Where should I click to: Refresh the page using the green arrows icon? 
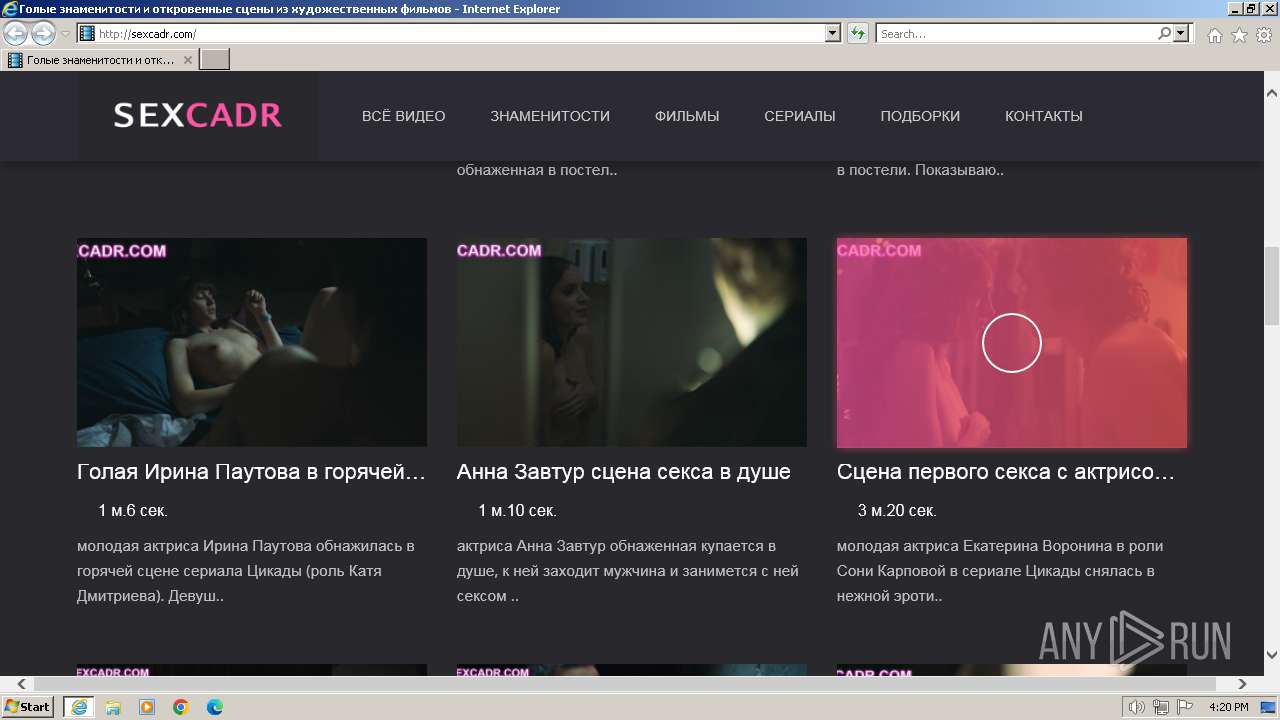858,34
